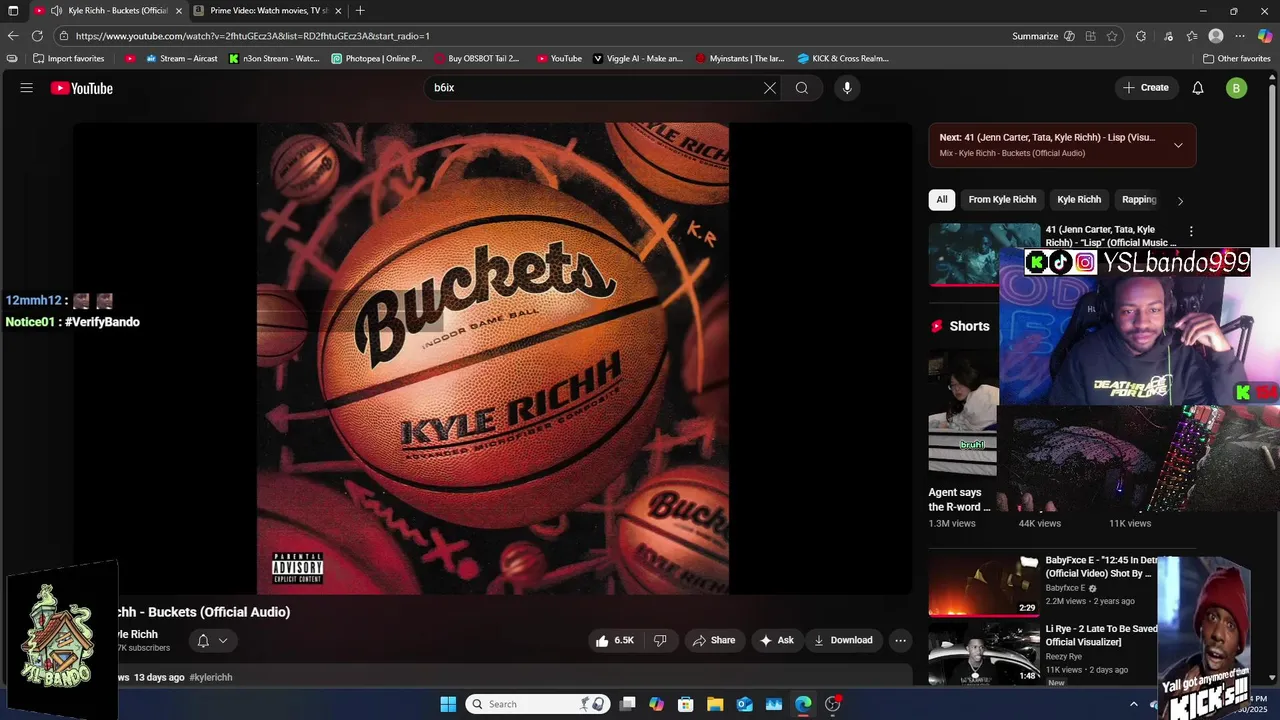Go back in the browser
1280x720 pixels.
13,36
